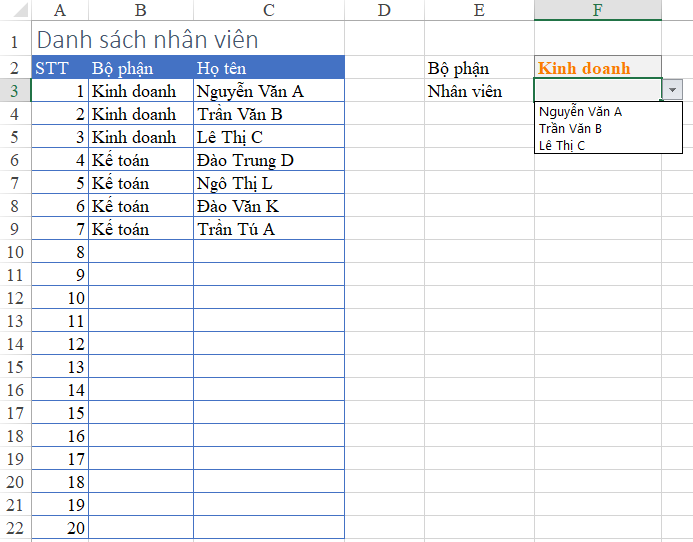The width and height of the screenshot is (693, 542).
Task: Select row header 6
Action: coord(15,160)
